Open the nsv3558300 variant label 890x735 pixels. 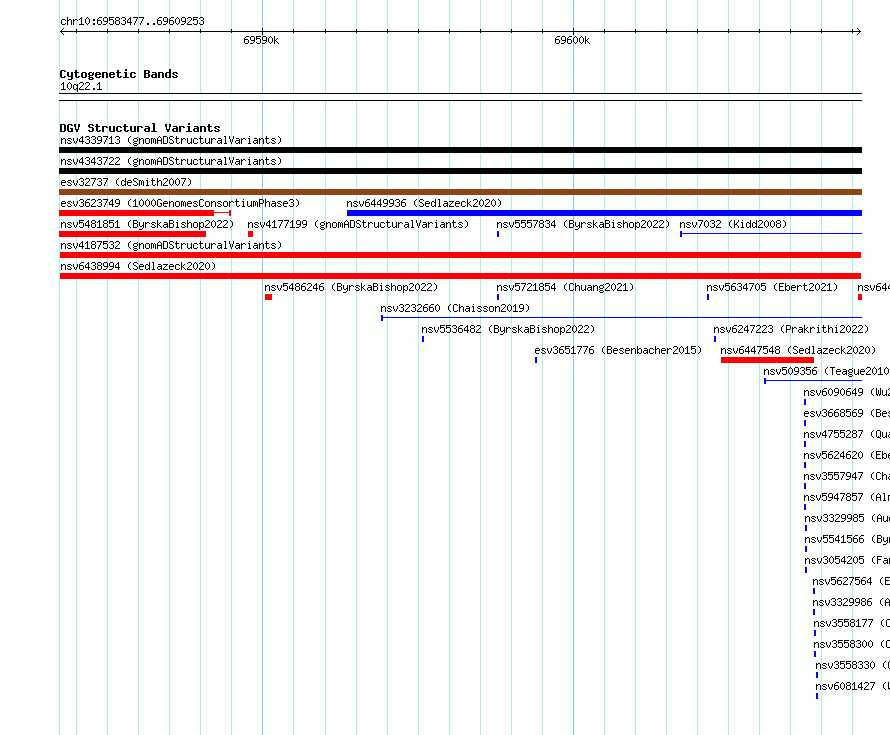coord(851,644)
